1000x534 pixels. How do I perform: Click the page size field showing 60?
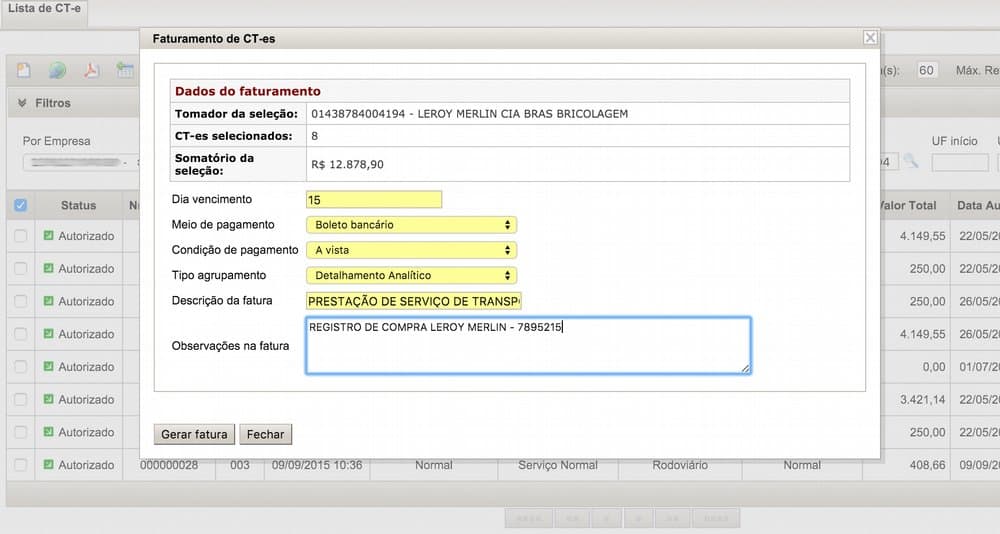(926, 70)
